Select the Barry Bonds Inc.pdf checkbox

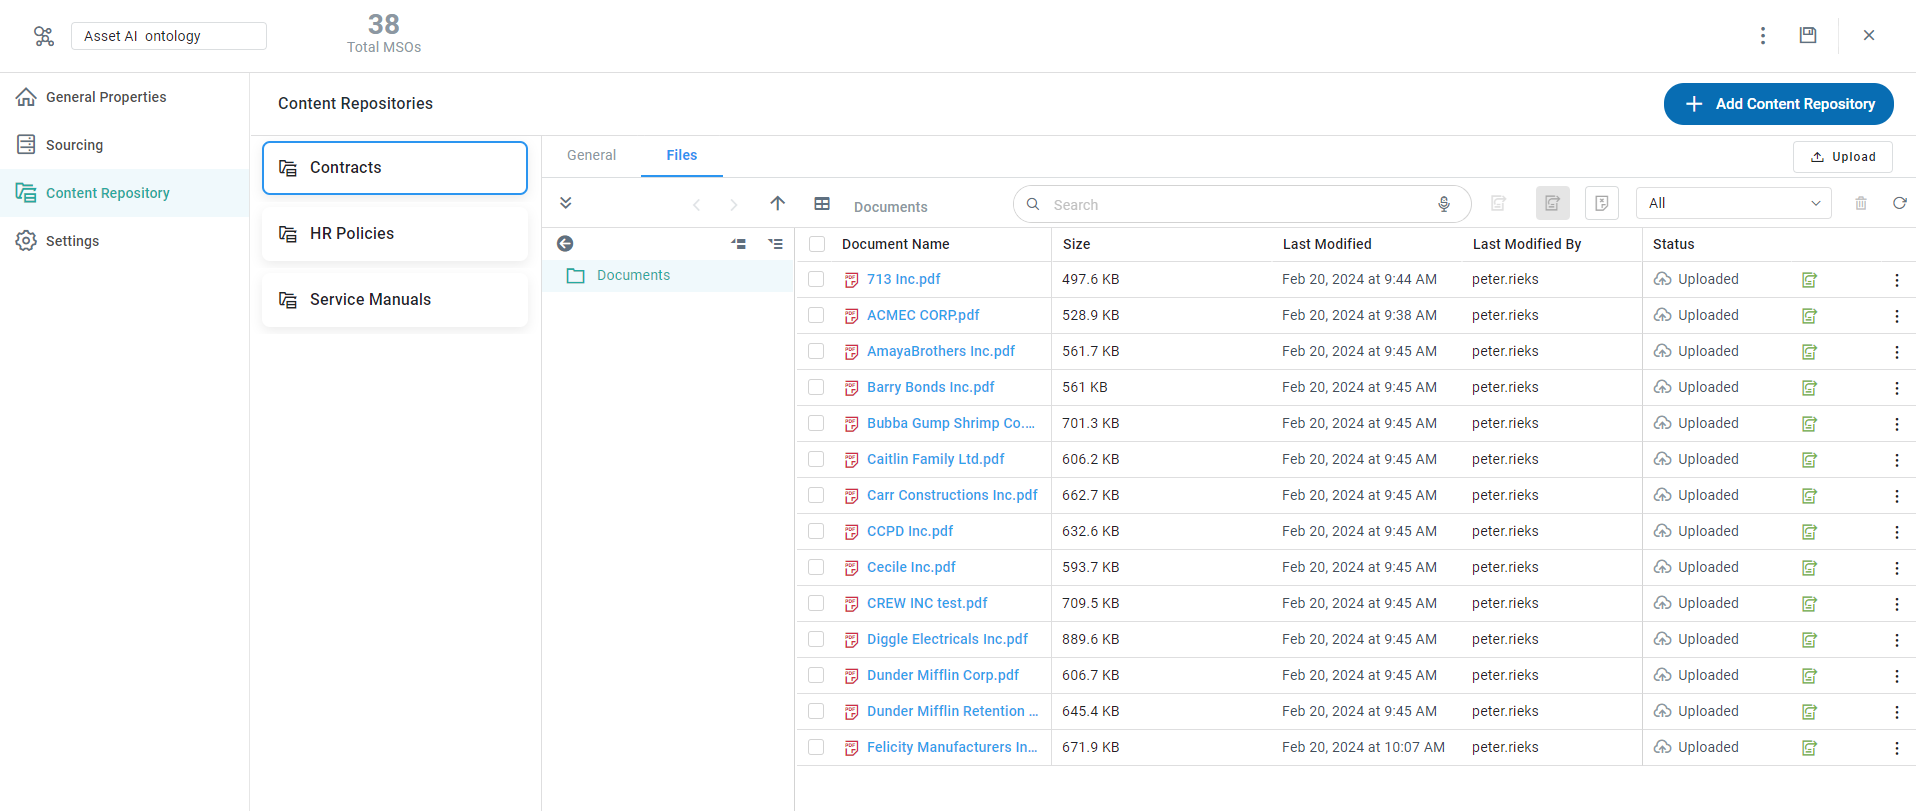[x=816, y=387]
